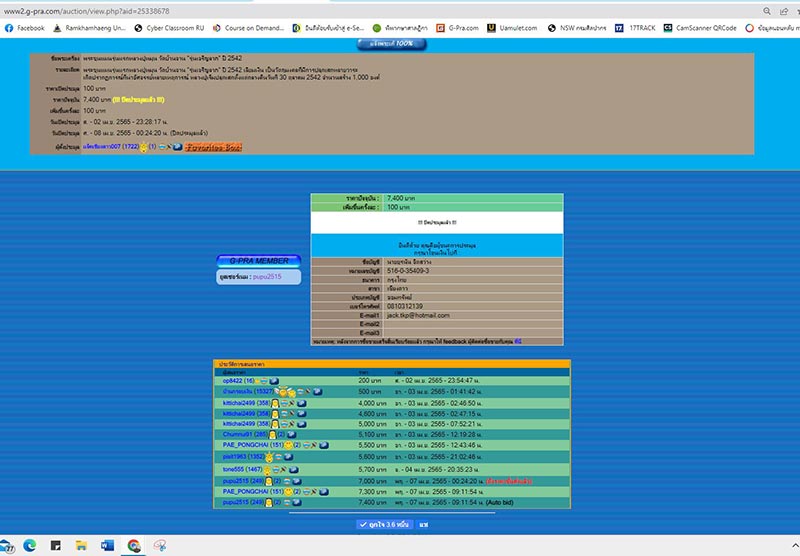This screenshot has height=556, width=800.
Task: Click Microsoft Word icon in taskbar
Action: pos(107,545)
